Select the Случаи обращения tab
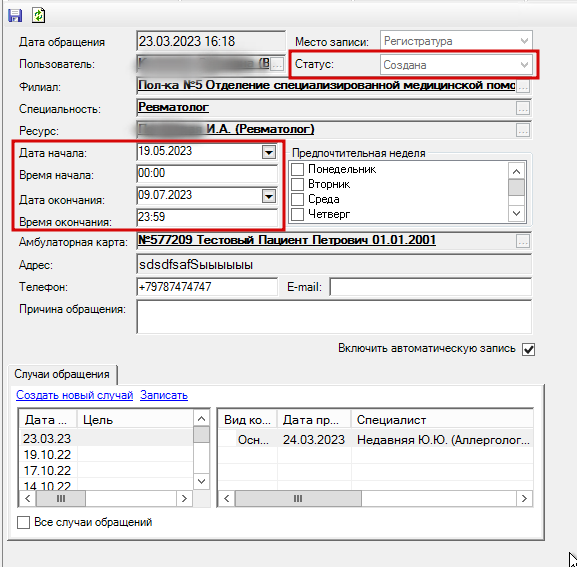The image size is (577, 567). pyautogui.click(x=62, y=374)
